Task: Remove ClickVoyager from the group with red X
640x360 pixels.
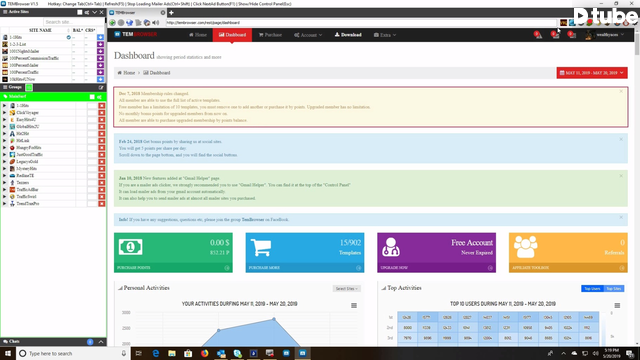Action: click(102, 113)
